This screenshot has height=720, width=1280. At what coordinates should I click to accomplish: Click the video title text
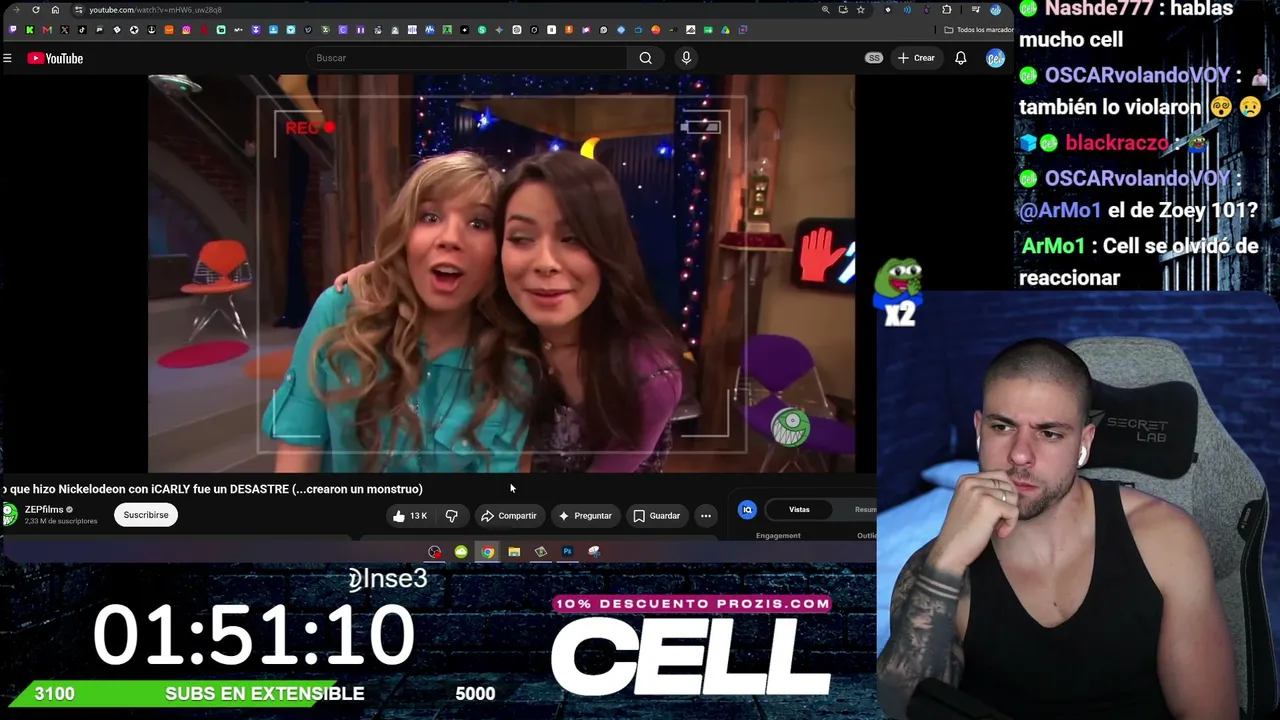[213, 489]
